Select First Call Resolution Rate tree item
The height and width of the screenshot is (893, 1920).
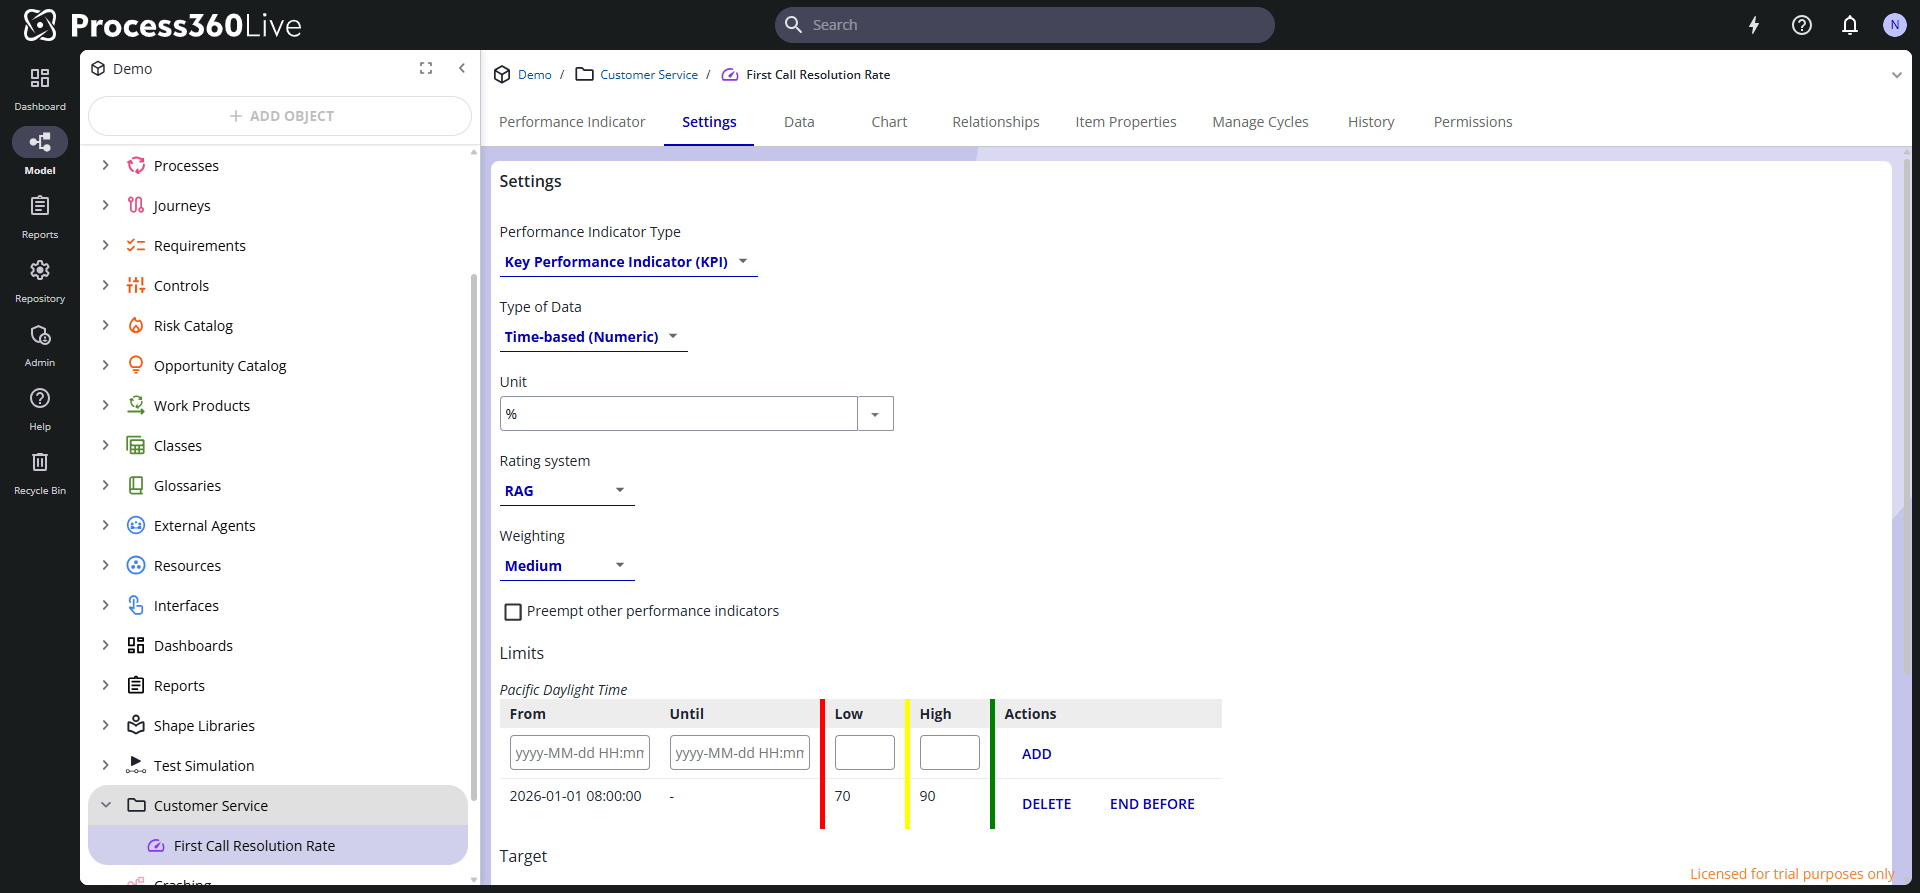(278, 846)
